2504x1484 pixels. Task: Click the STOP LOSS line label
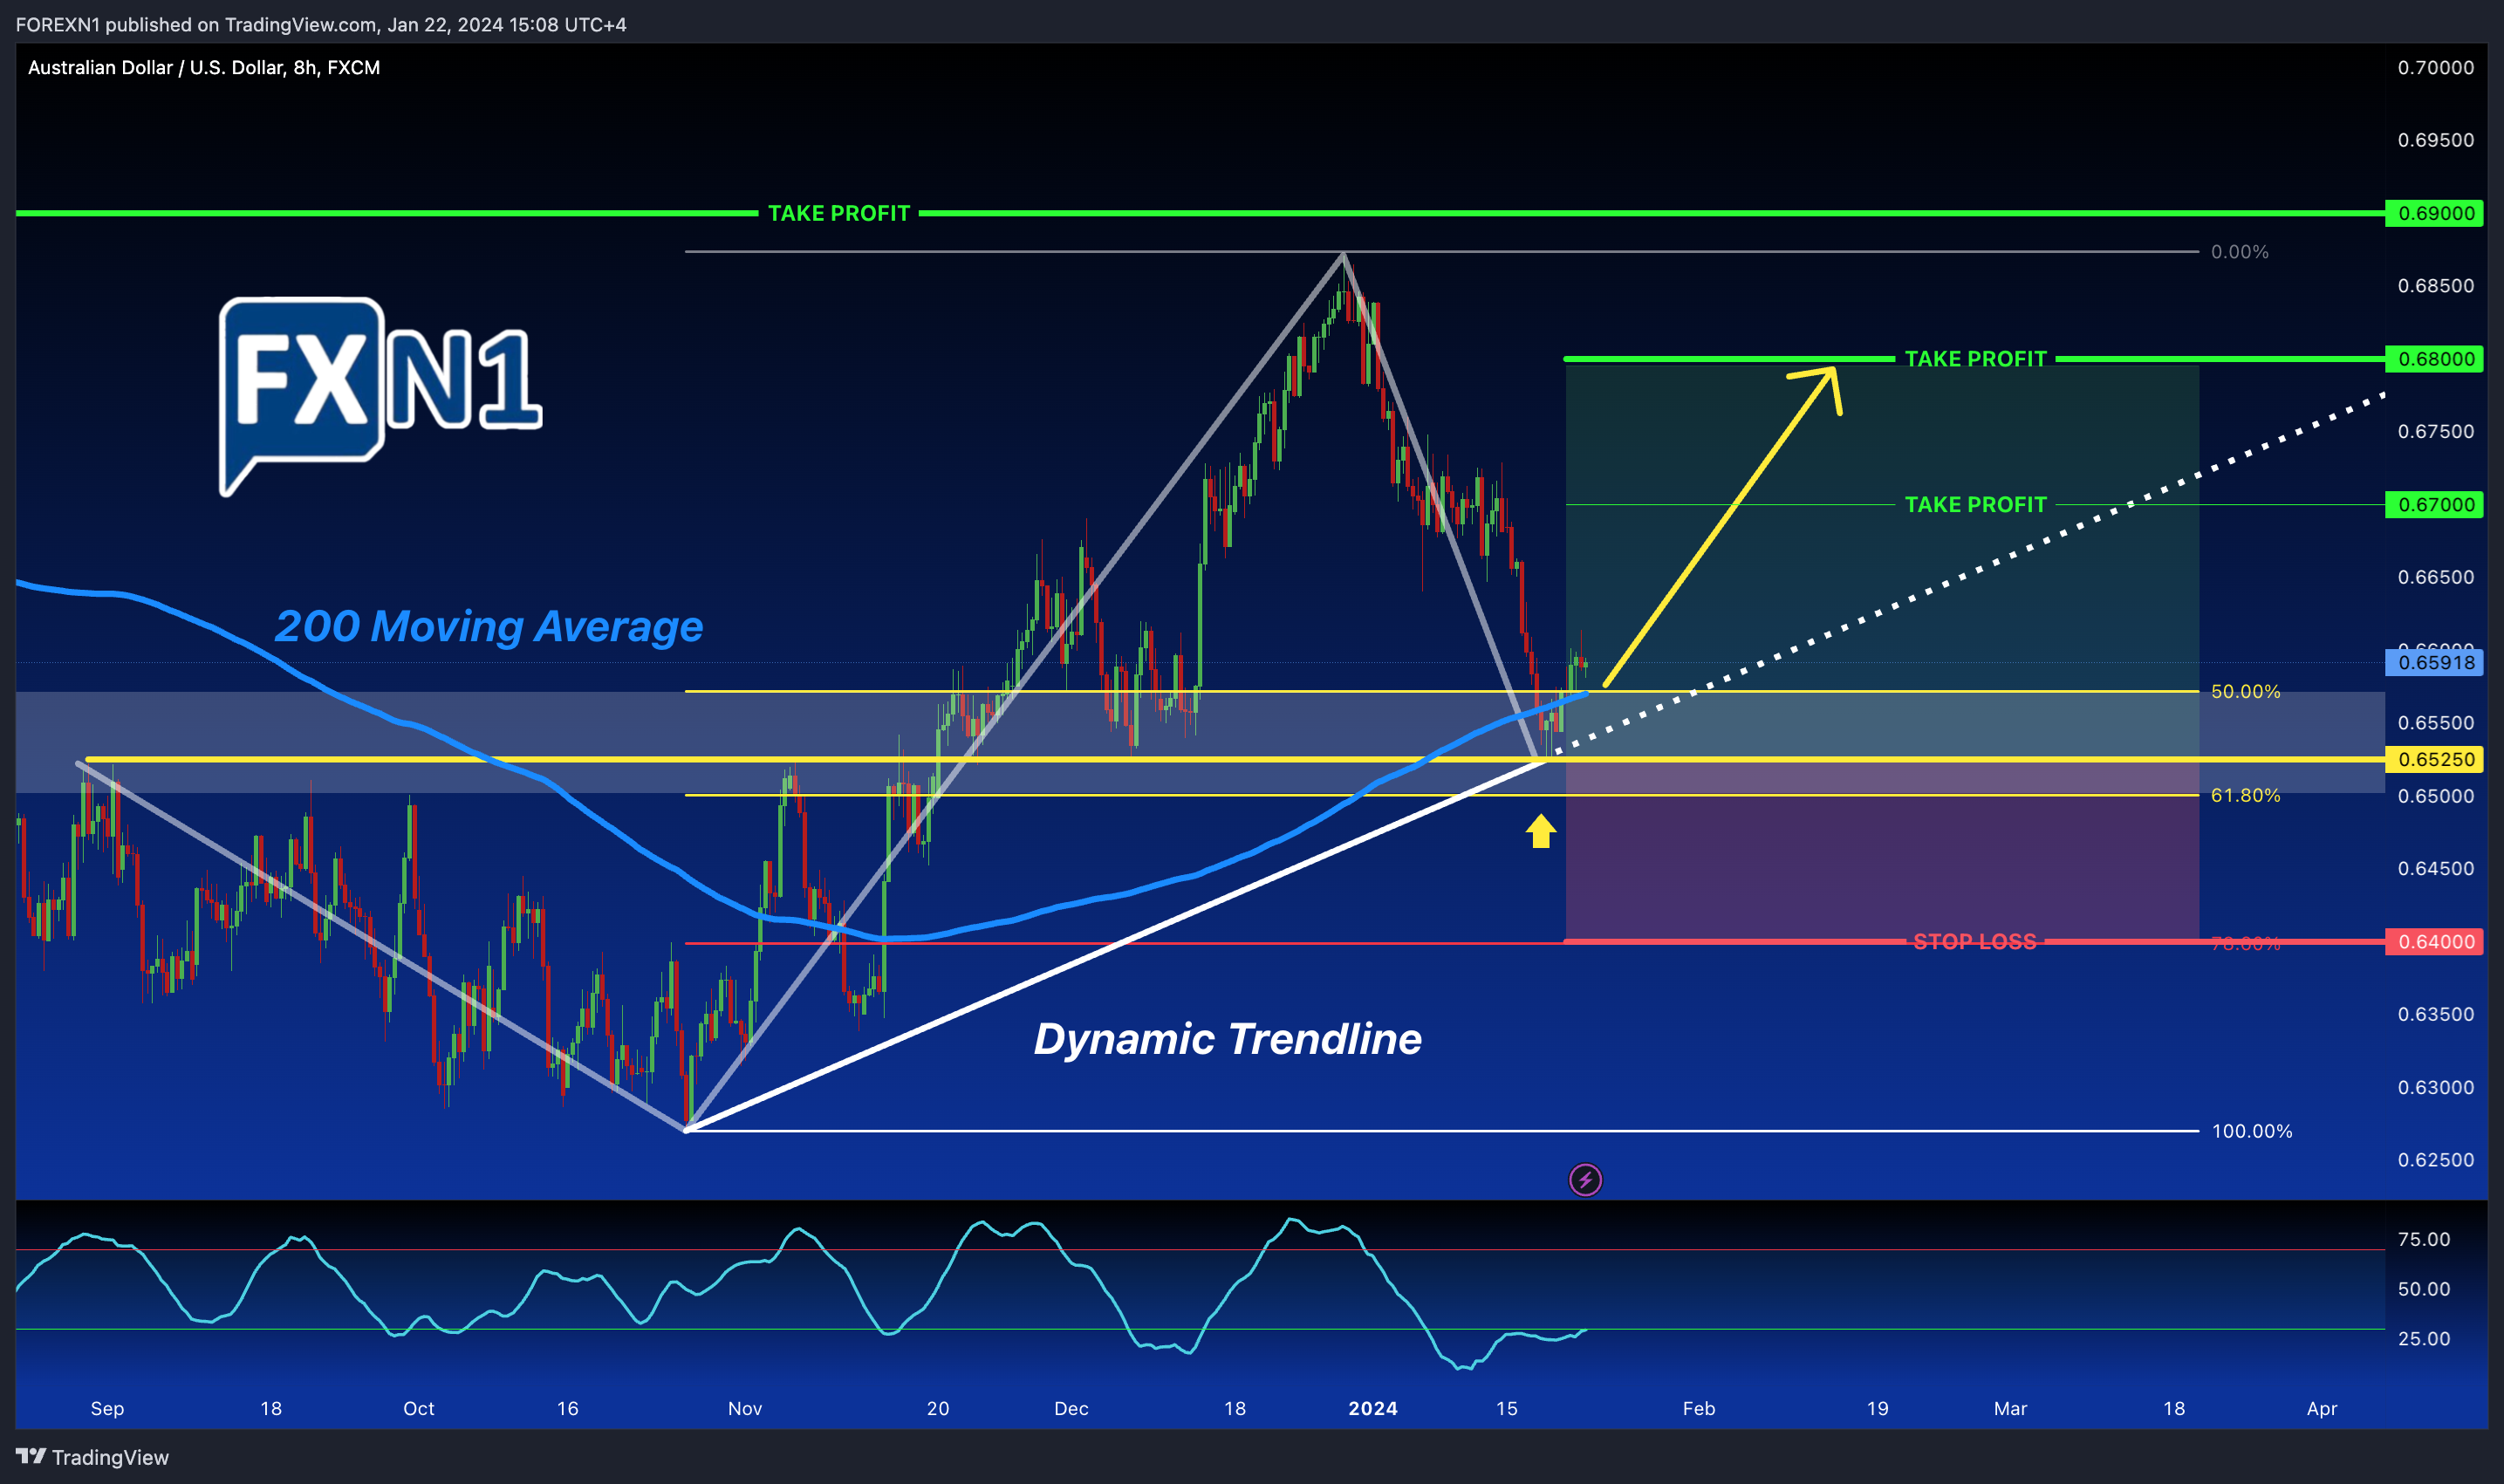[1975, 942]
